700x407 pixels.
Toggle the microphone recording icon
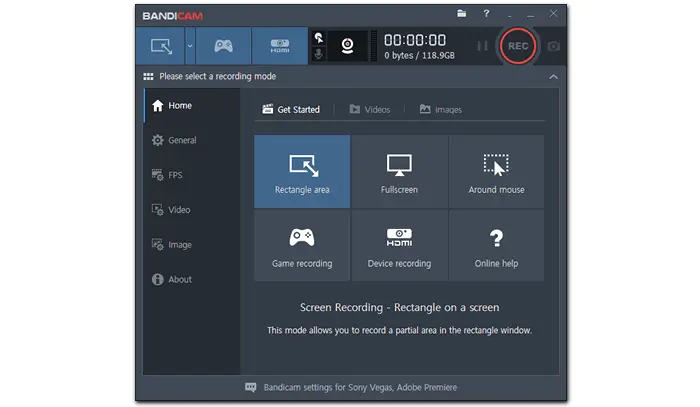(319, 54)
